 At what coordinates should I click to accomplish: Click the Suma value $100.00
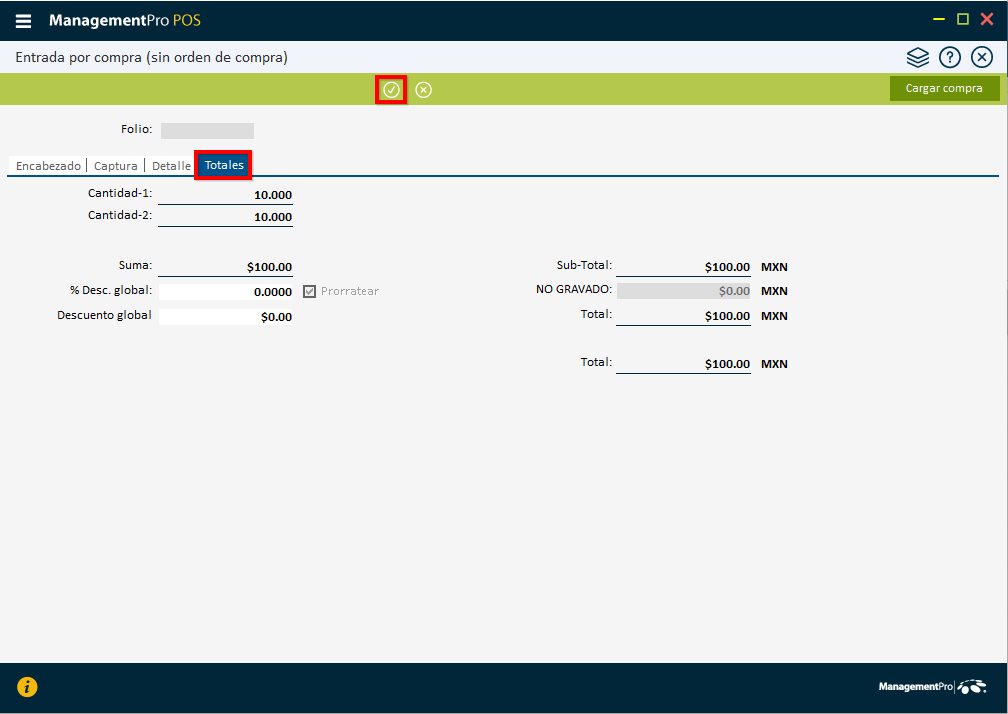(x=269, y=267)
